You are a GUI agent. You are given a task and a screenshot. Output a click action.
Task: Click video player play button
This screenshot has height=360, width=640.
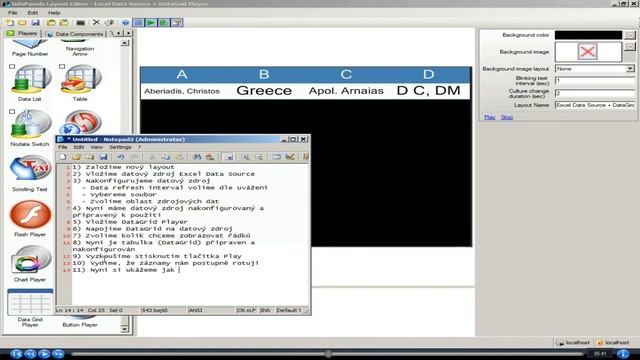pos(44,354)
